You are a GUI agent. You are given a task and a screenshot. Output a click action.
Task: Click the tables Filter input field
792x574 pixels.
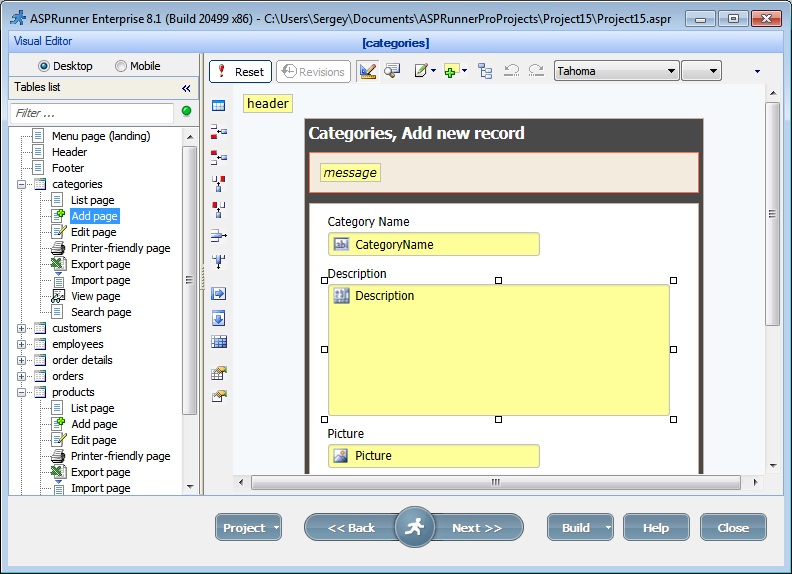point(92,113)
